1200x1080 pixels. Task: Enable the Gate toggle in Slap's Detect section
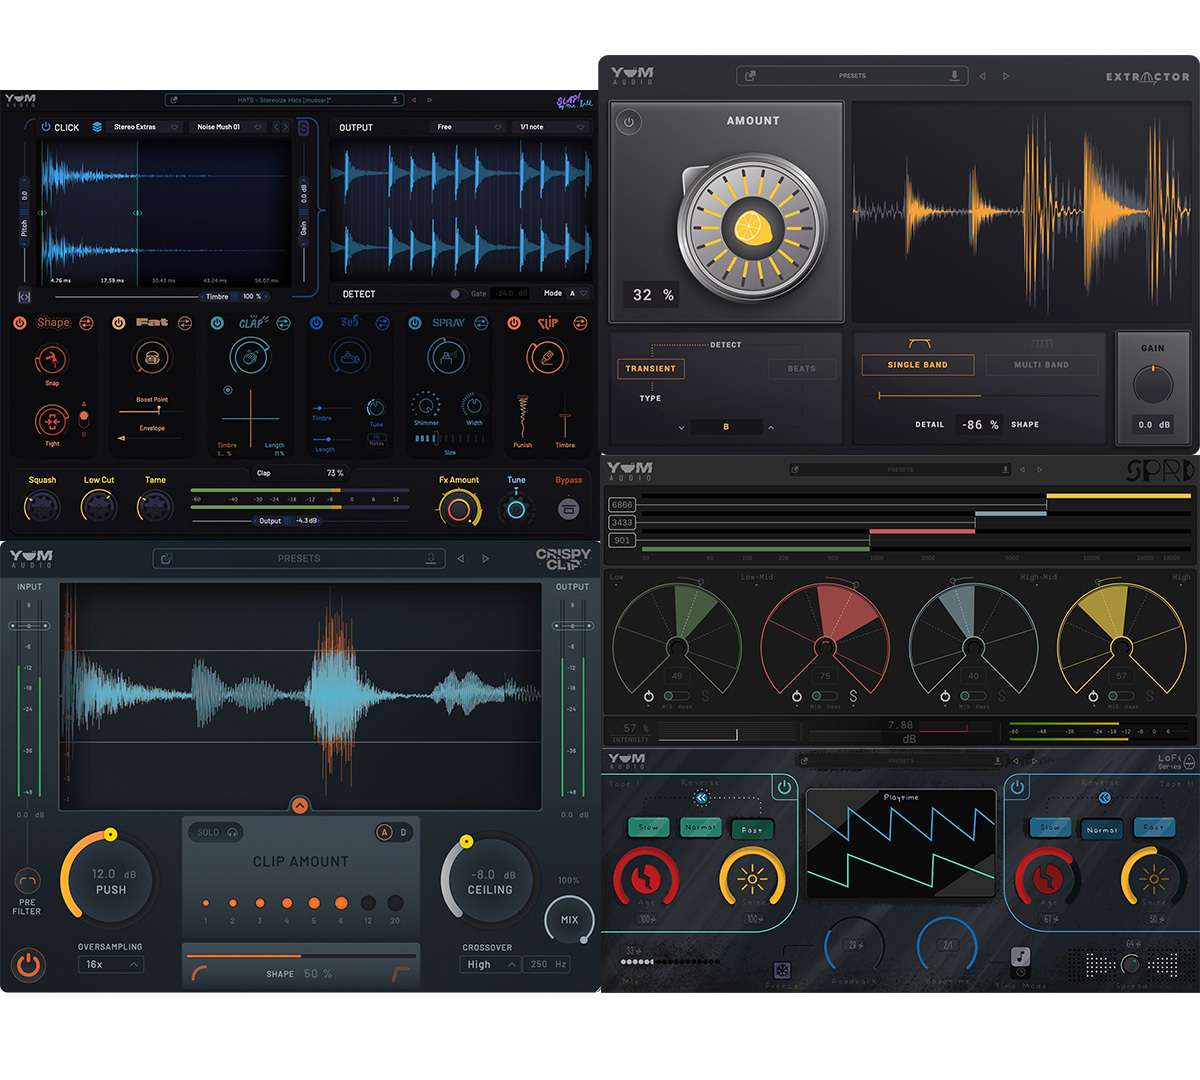point(458,293)
